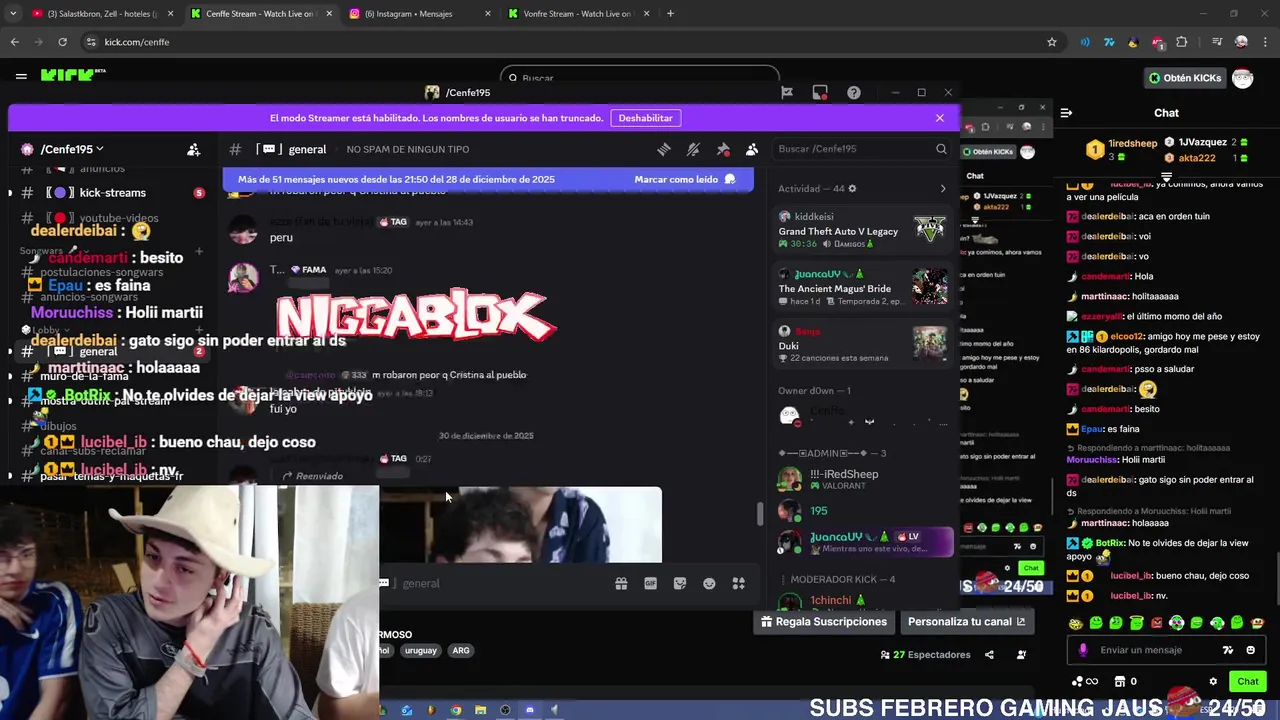Click Discord screen share indicator icon

[820, 92]
